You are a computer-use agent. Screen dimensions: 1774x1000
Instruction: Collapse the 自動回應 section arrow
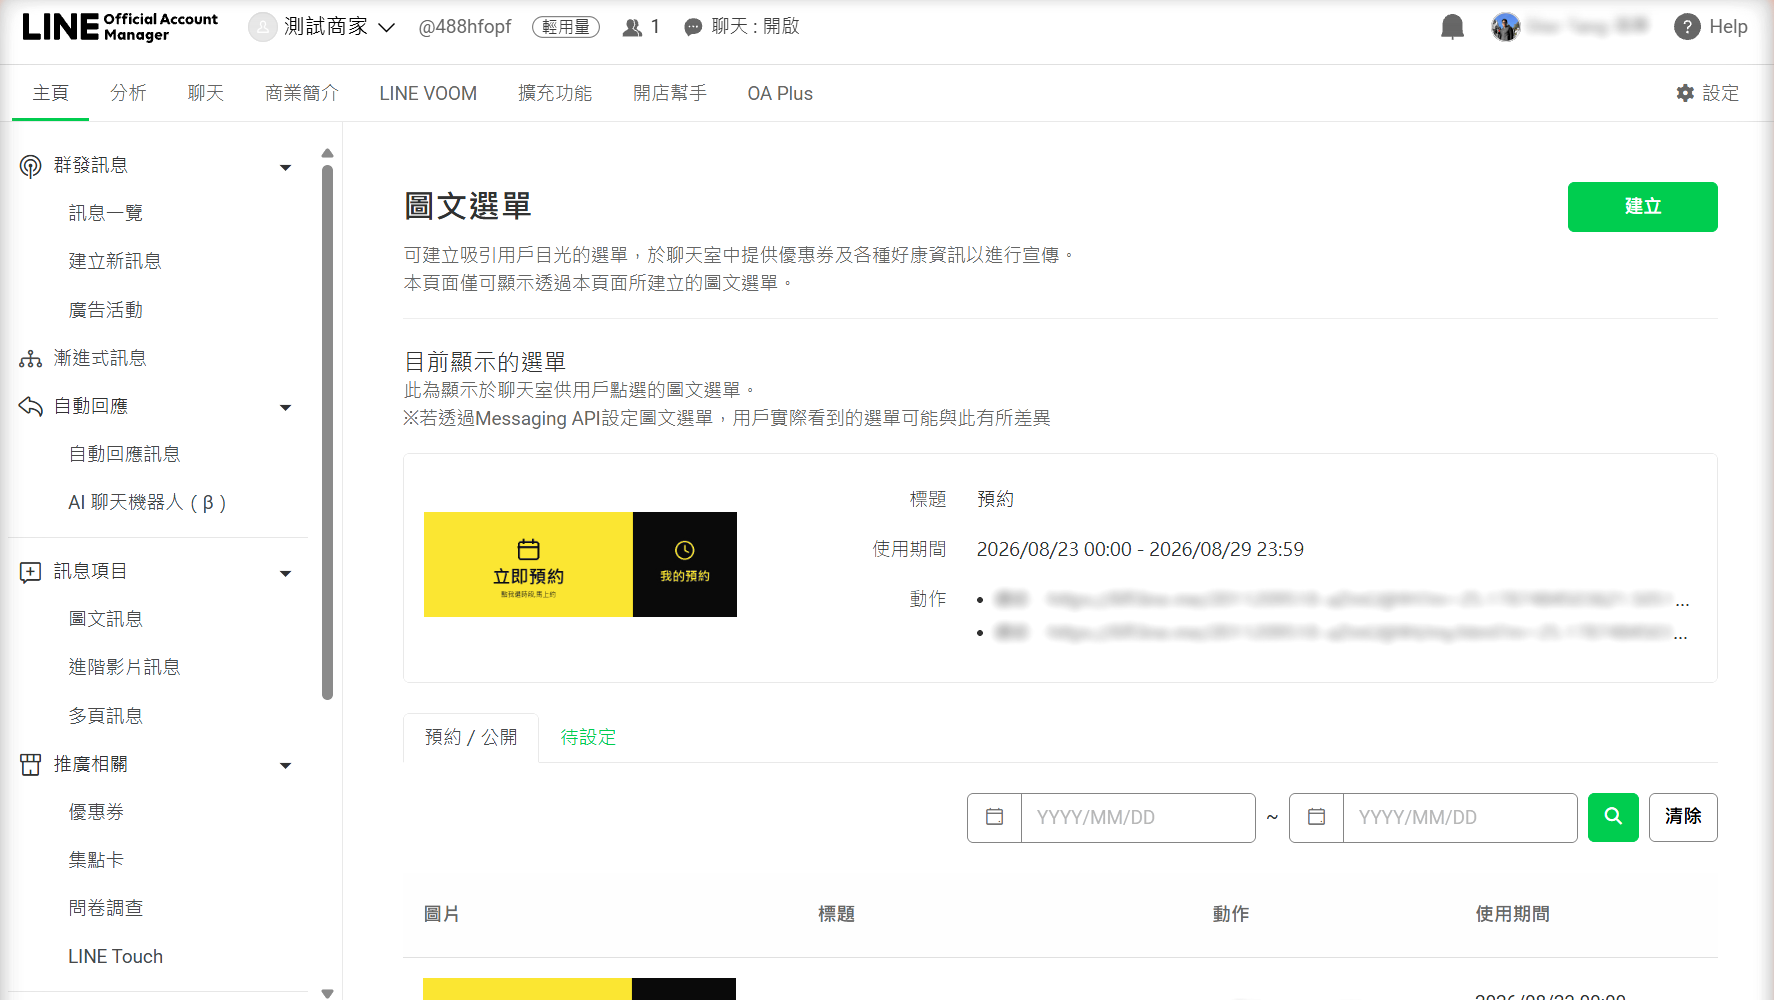tap(286, 407)
